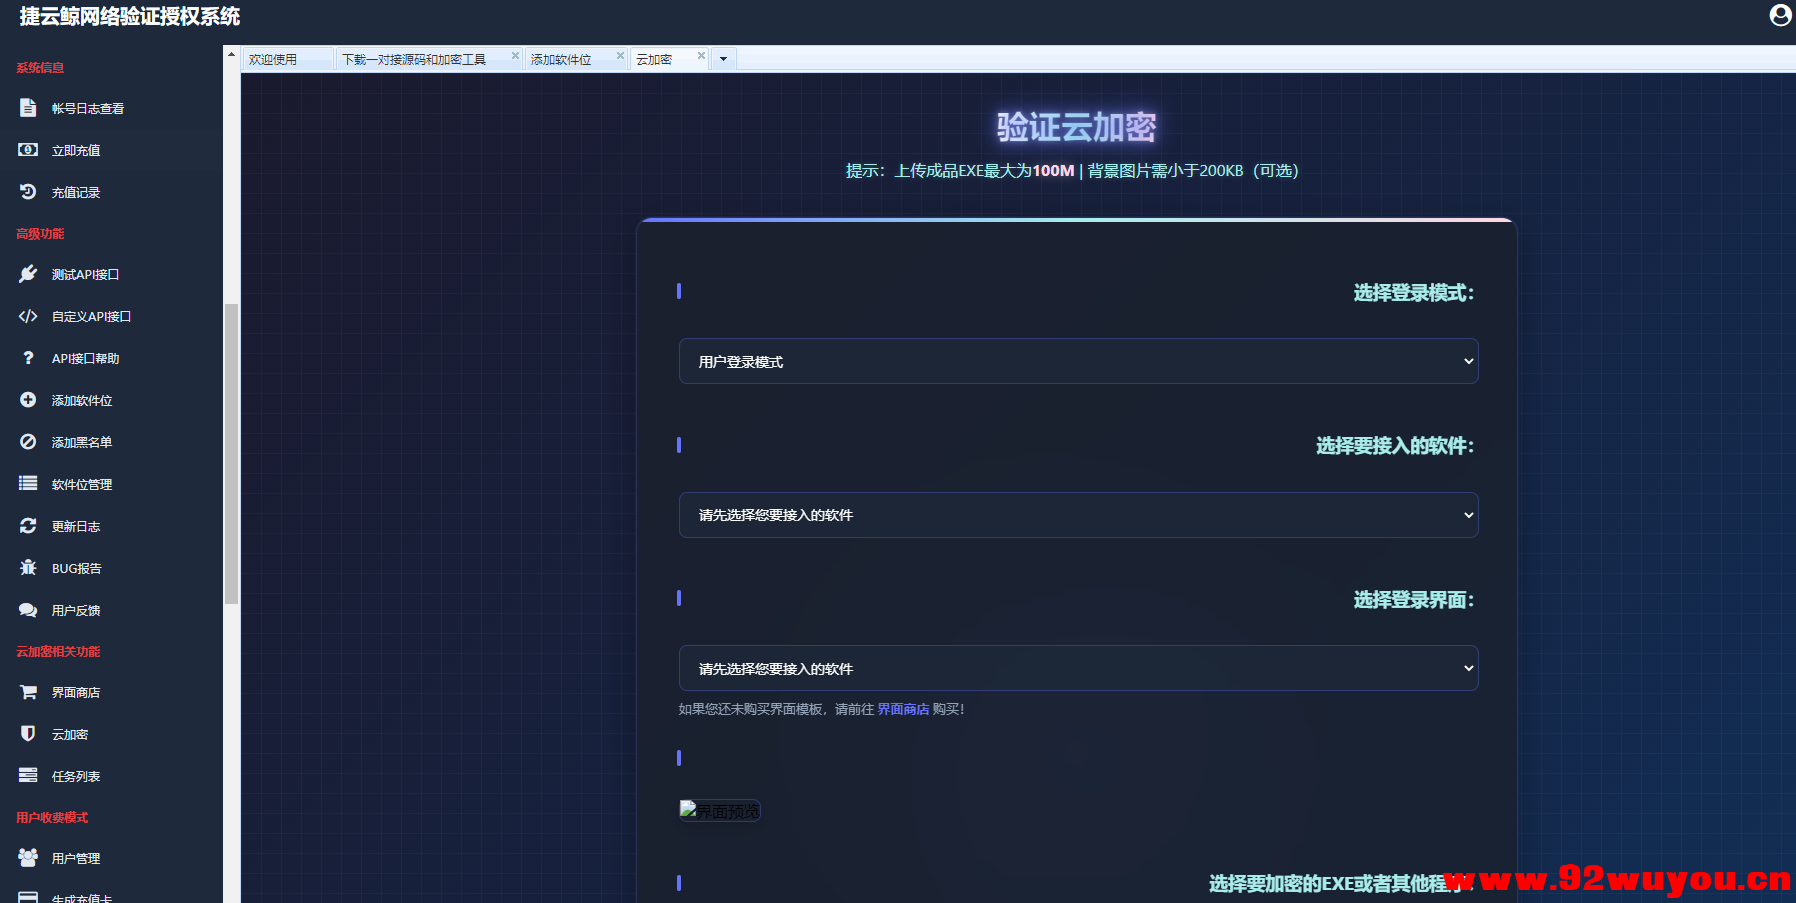This screenshot has height=903, width=1796.
Task: Open the 用户登录模式 login mode dropdown
Action: click(1078, 361)
